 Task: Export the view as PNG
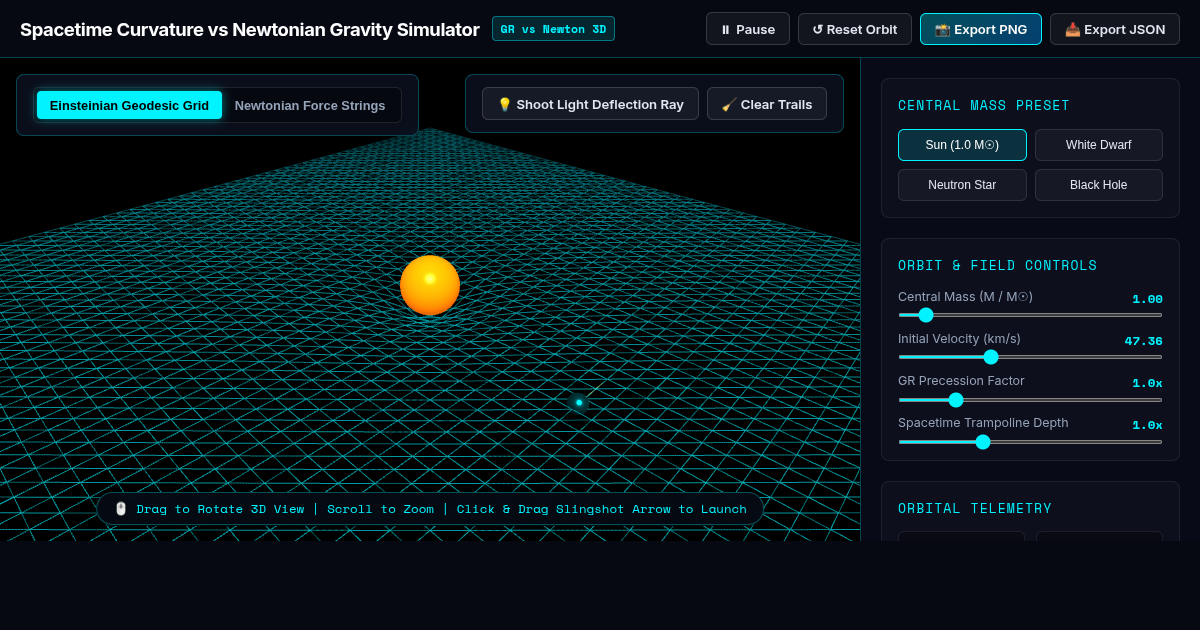click(x=980, y=29)
